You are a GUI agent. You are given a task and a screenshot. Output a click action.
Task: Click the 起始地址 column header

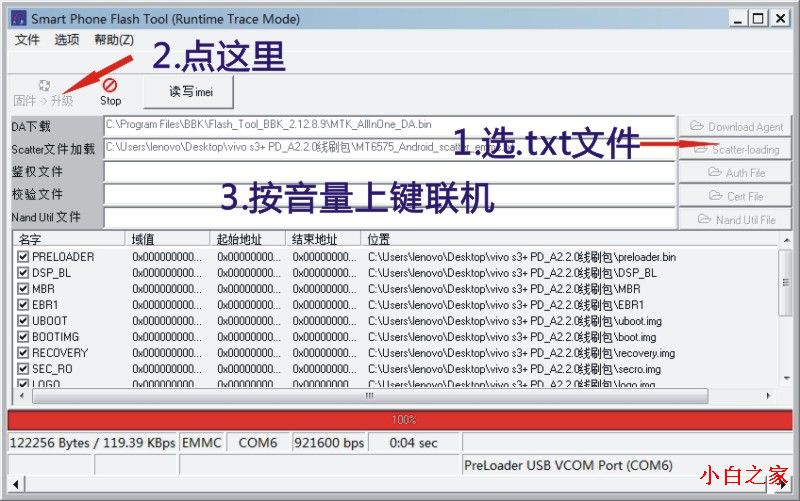[x=247, y=239]
